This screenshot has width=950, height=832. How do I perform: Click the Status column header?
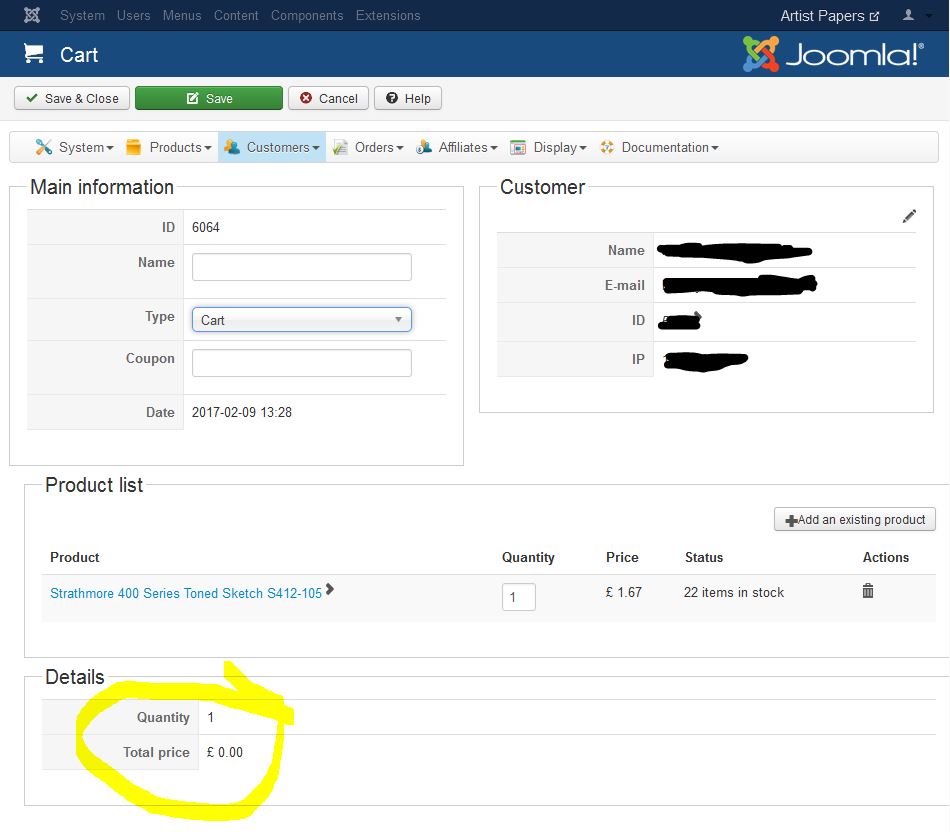coord(704,557)
